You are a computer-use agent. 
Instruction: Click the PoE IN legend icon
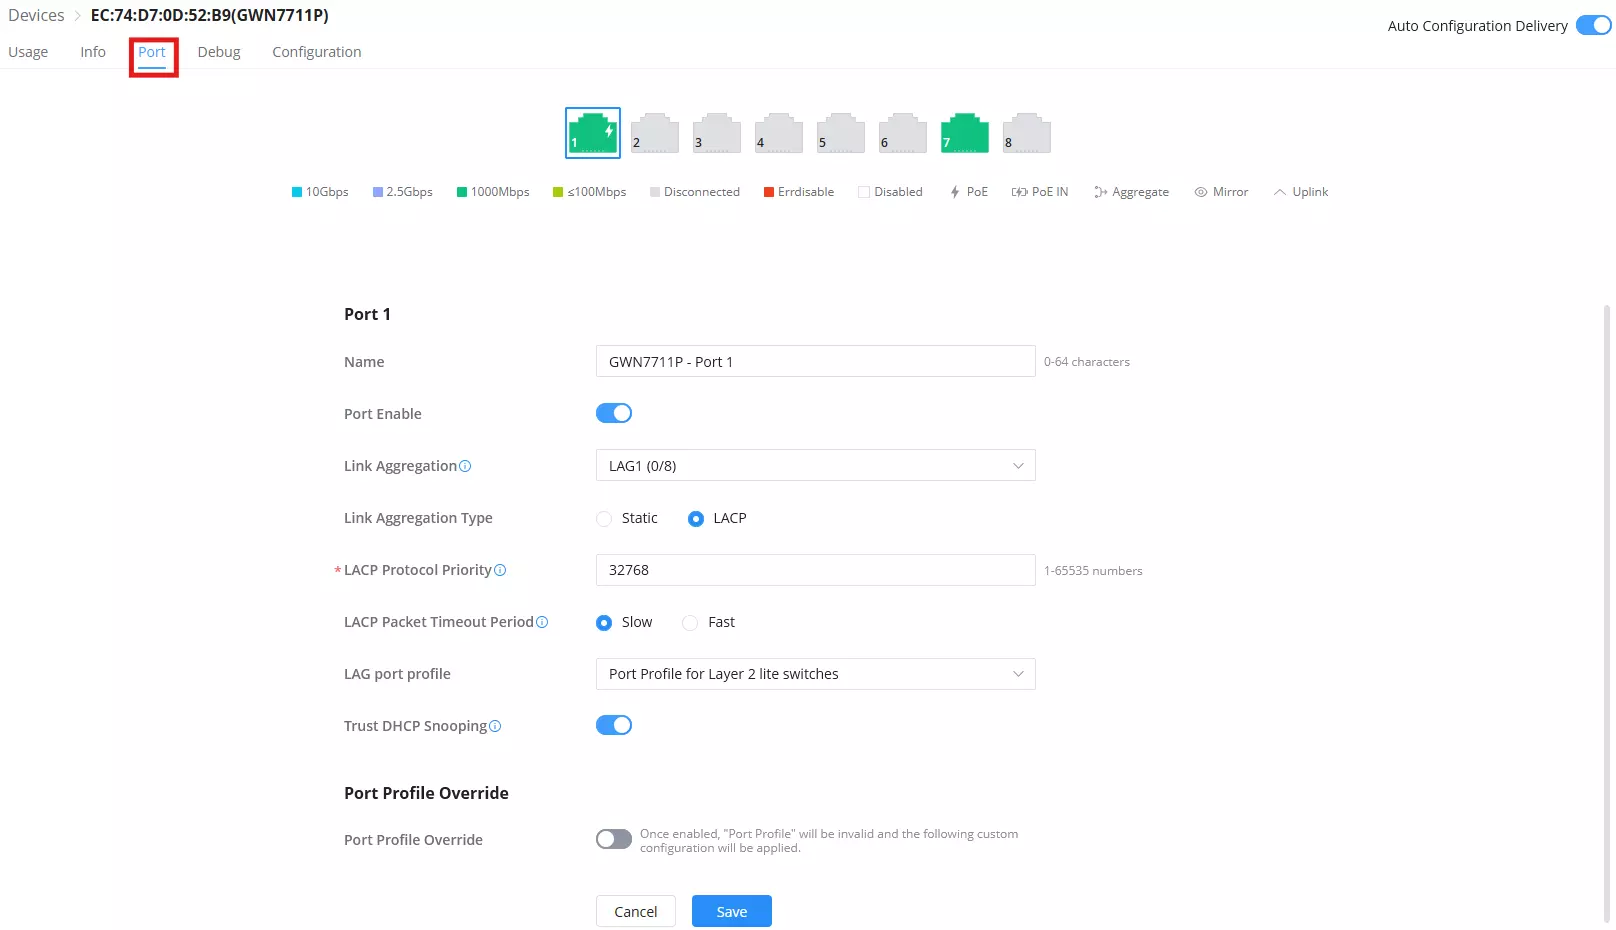click(1019, 192)
